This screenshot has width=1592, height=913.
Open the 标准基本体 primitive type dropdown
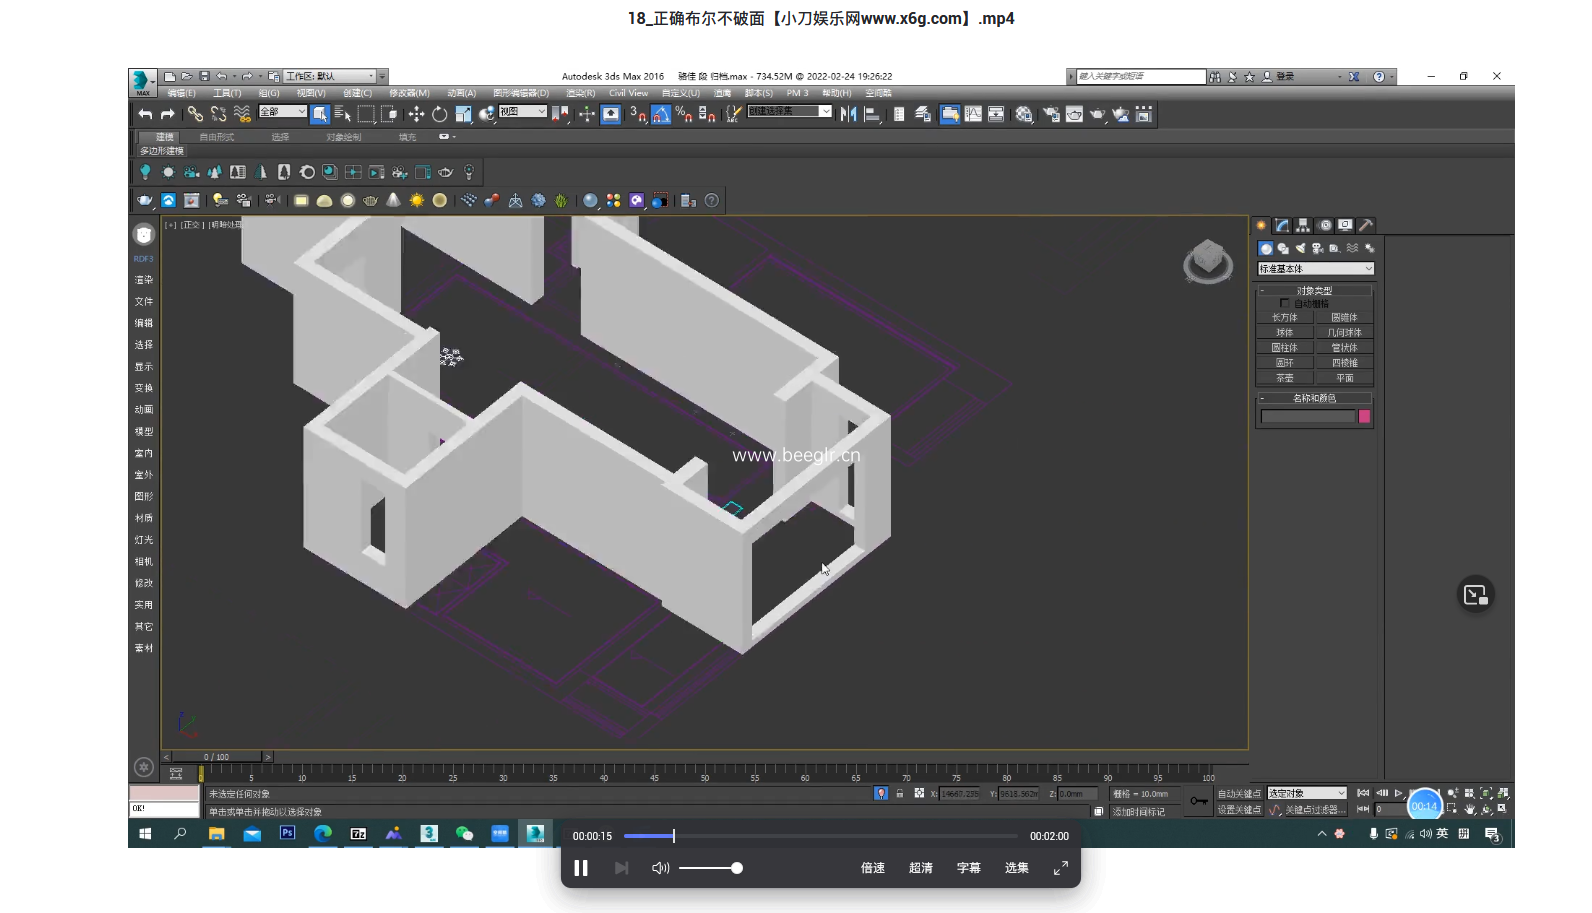pyautogui.click(x=1316, y=269)
